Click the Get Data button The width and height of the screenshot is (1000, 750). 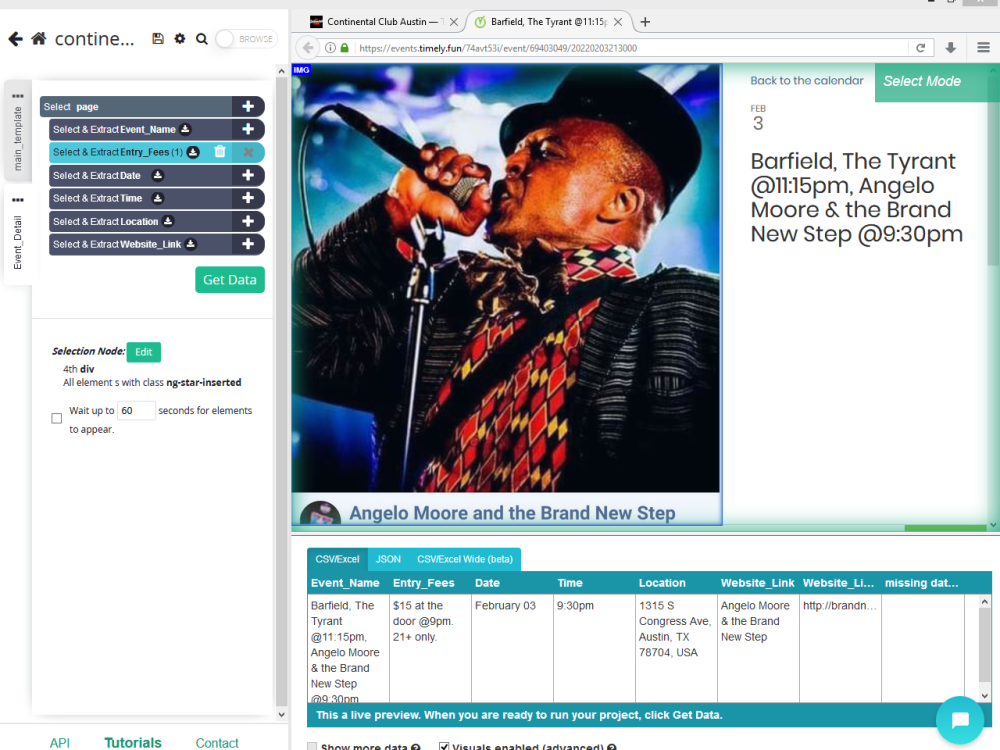230,279
